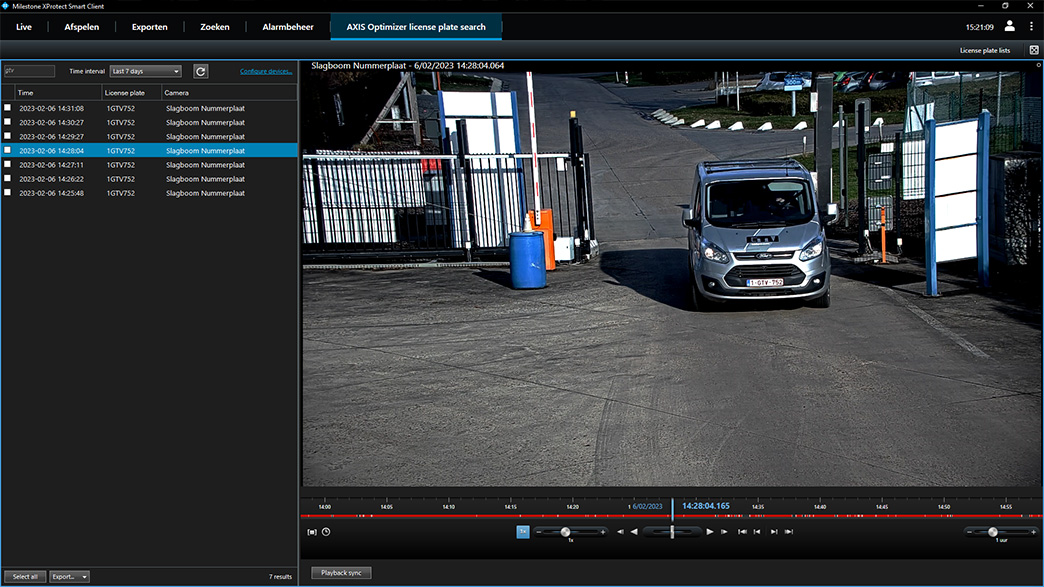Jump to last sequence
The width and height of the screenshot is (1044, 587).
tap(789, 532)
